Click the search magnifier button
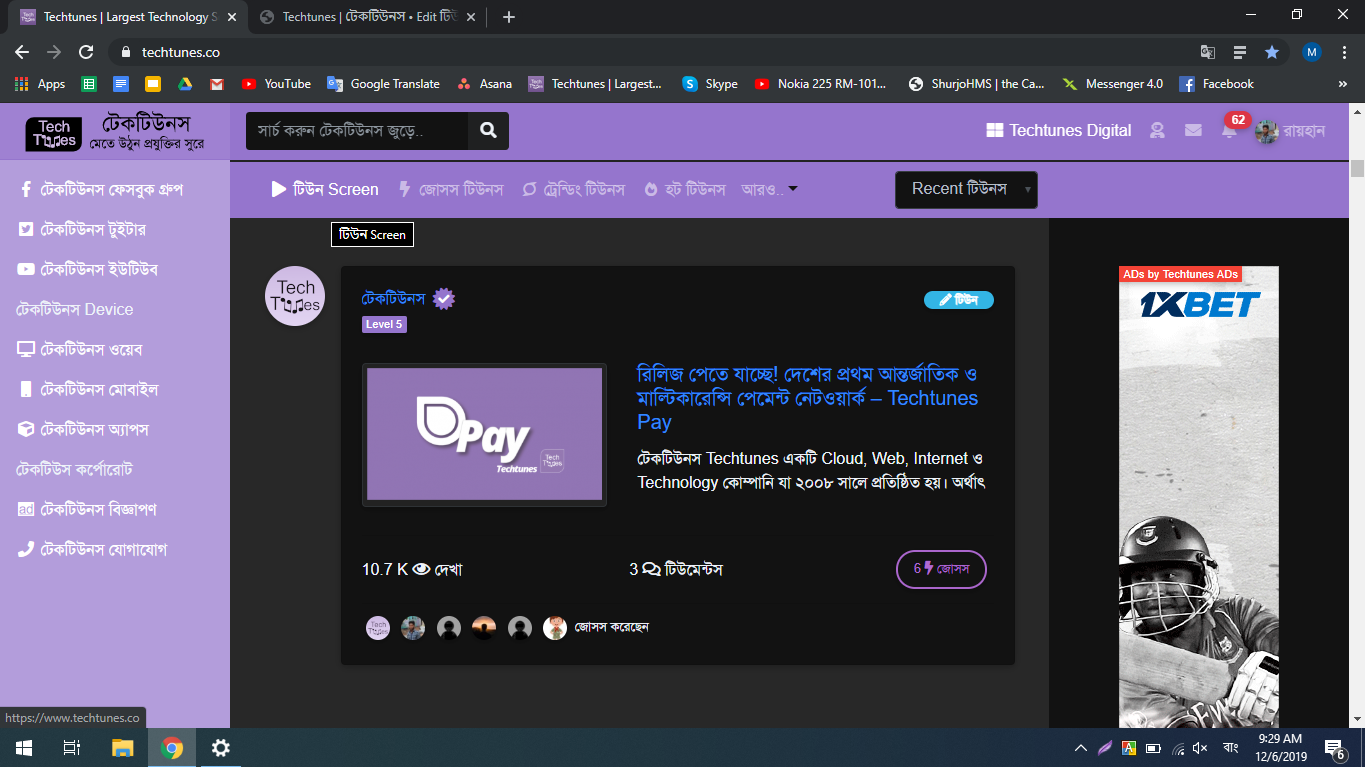The image size is (1365, 767). click(x=488, y=130)
